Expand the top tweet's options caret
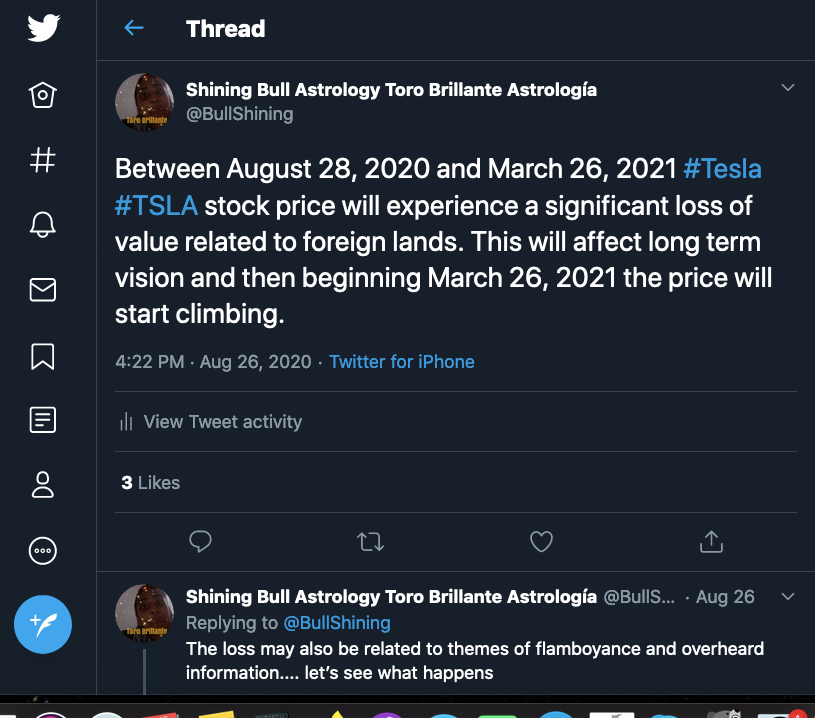The width and height of the screenshot is (815, 718). coord(789,88)
